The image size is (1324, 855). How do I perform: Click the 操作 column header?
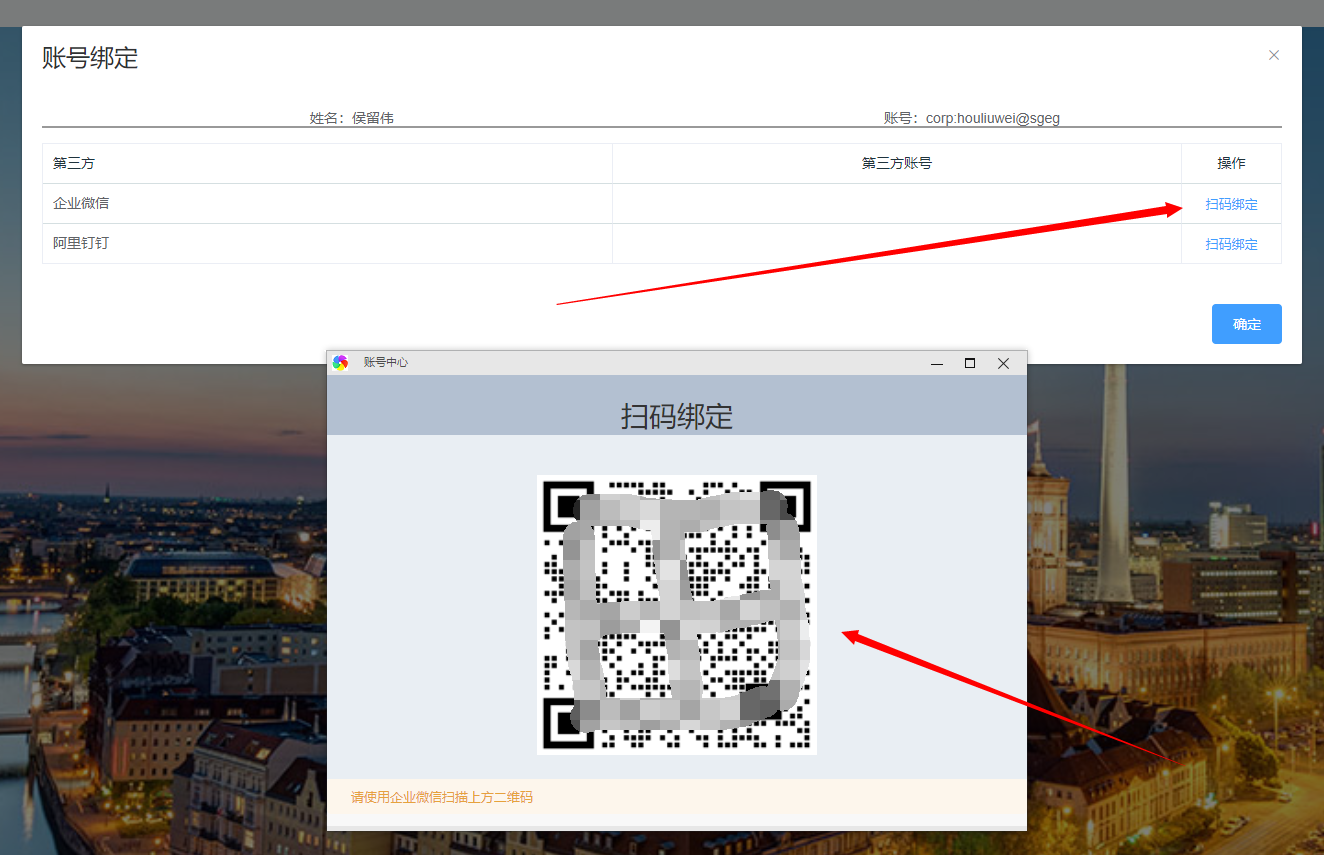[x=1231, y=163]
